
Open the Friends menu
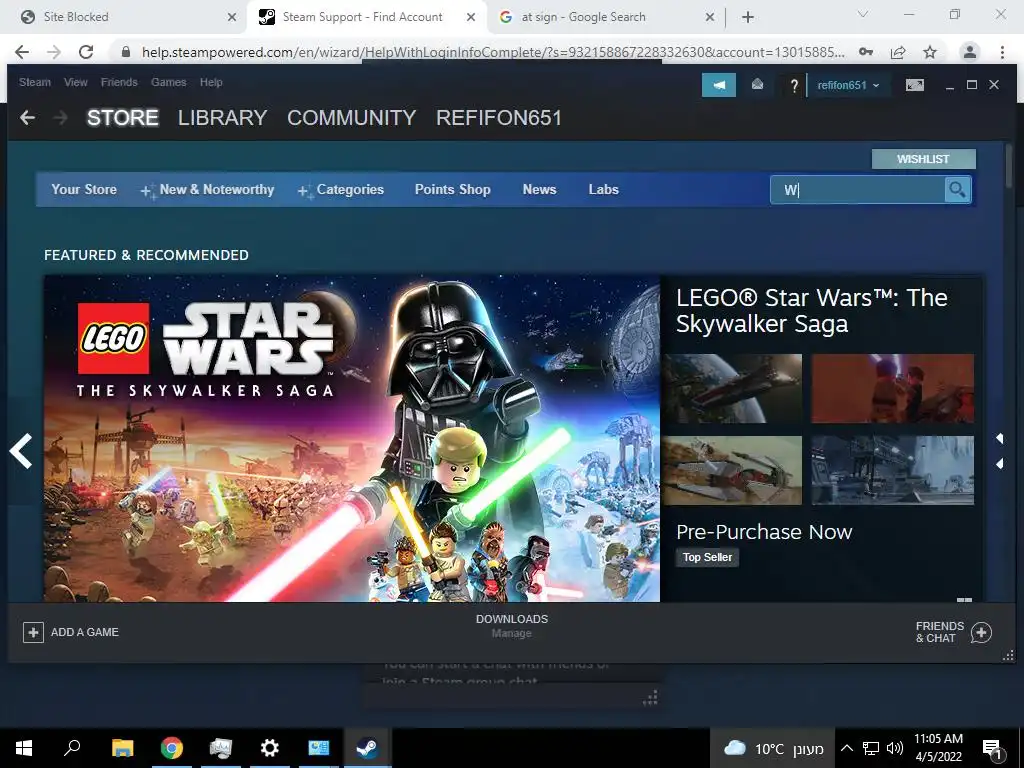(119, 82)
